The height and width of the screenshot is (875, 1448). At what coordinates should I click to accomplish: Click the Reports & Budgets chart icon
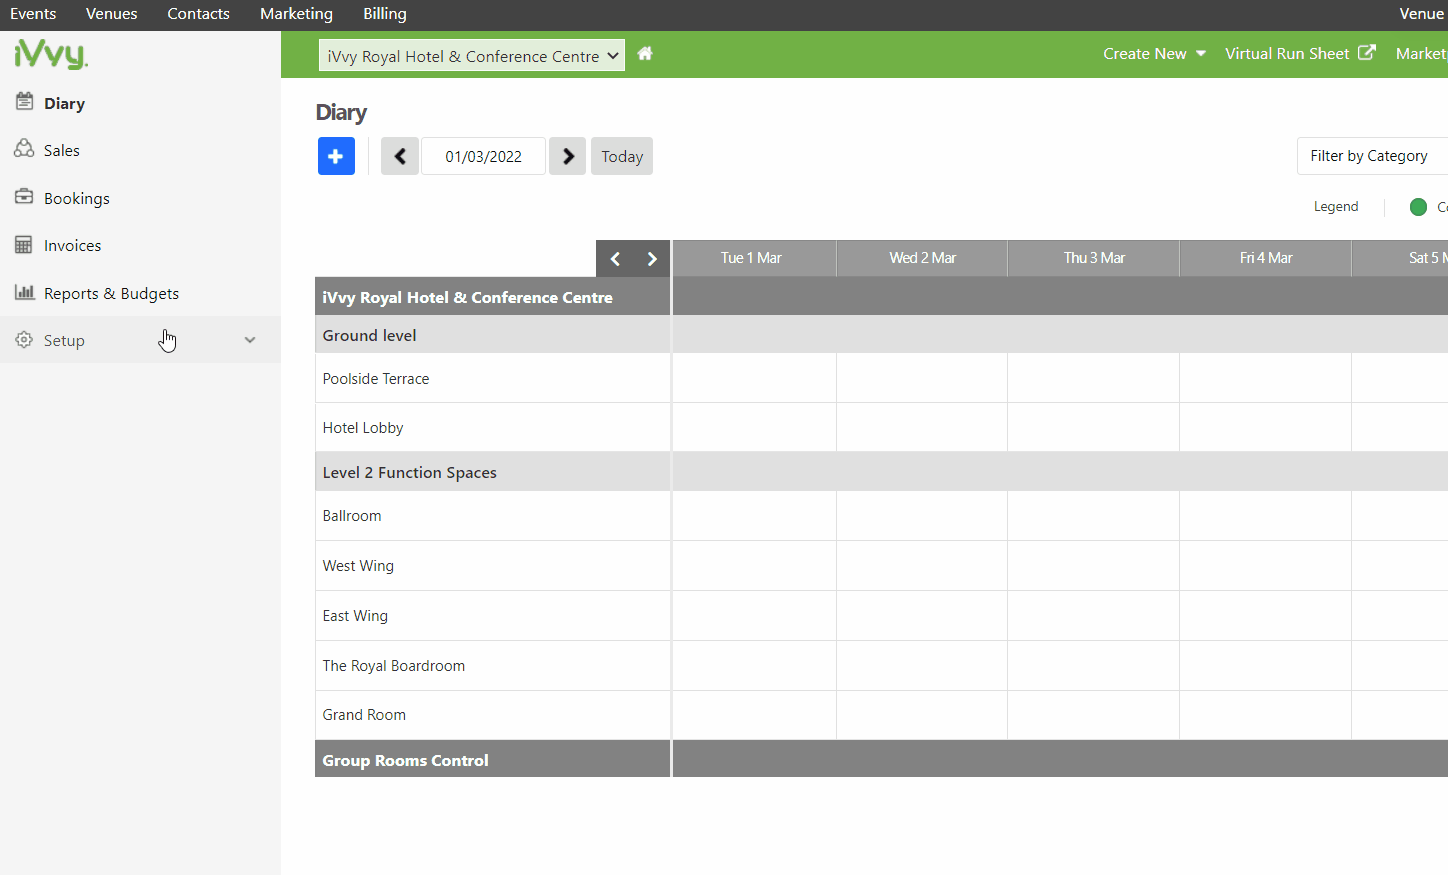point(24,292)
